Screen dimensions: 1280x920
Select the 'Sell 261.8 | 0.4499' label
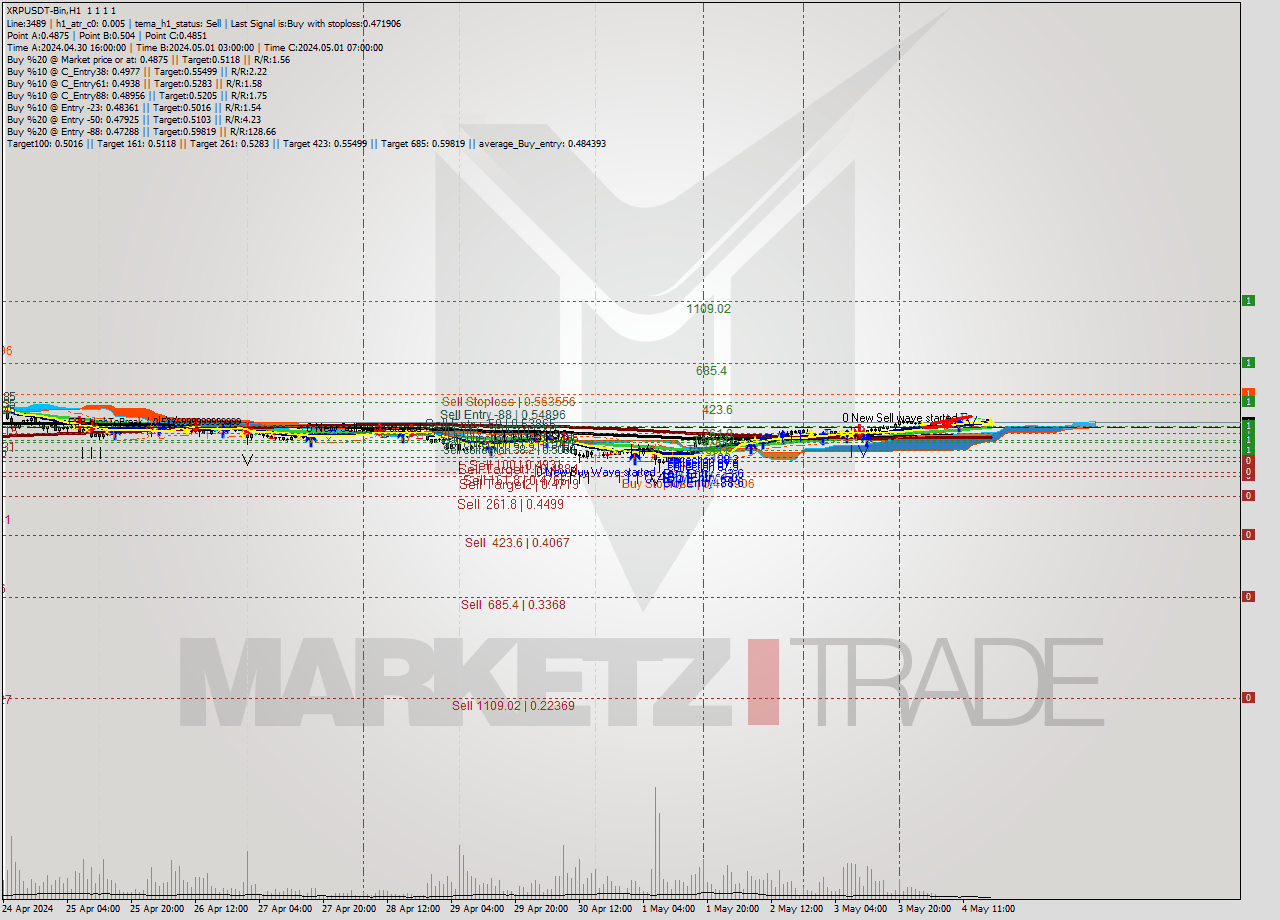point(510,504)
